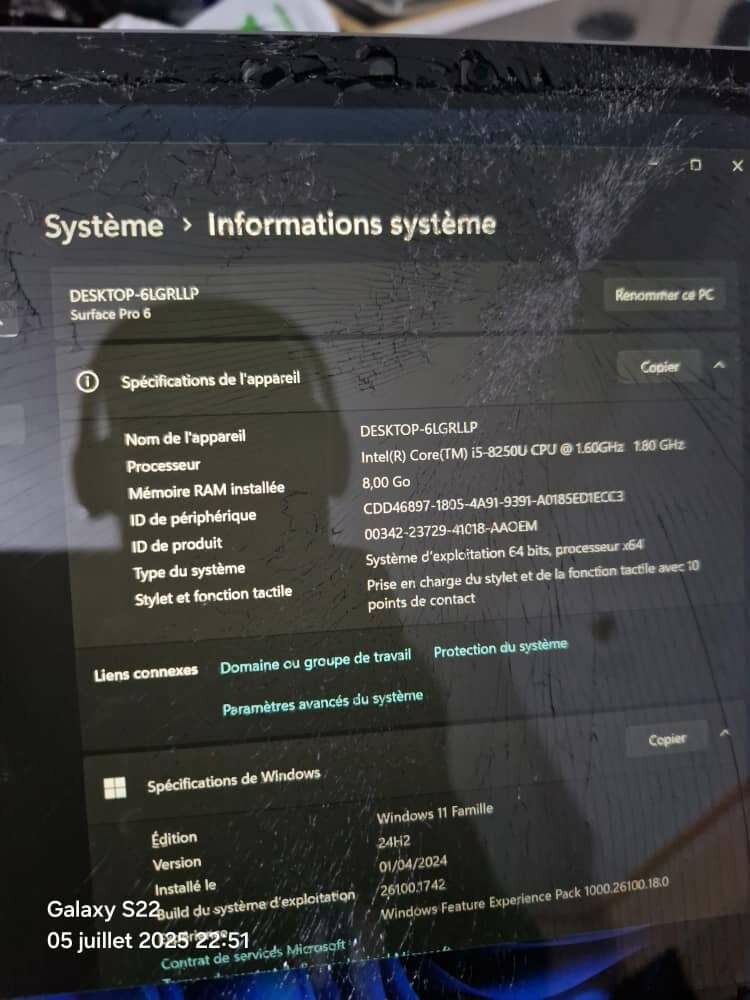Click the Build du système d'exploitation label
The height and width of the screenshot is (1000, 750).
256,904
